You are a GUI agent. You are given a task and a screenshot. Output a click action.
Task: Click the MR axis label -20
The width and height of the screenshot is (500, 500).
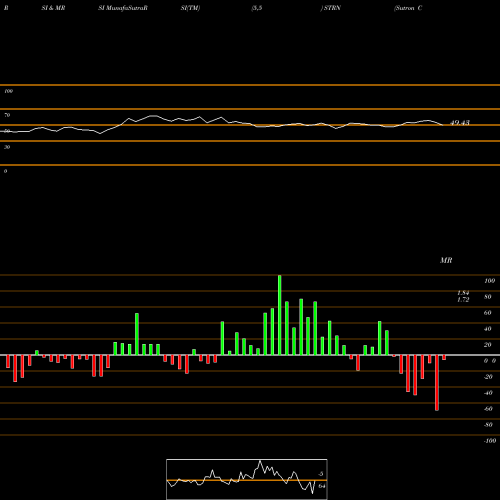point(488,377)
